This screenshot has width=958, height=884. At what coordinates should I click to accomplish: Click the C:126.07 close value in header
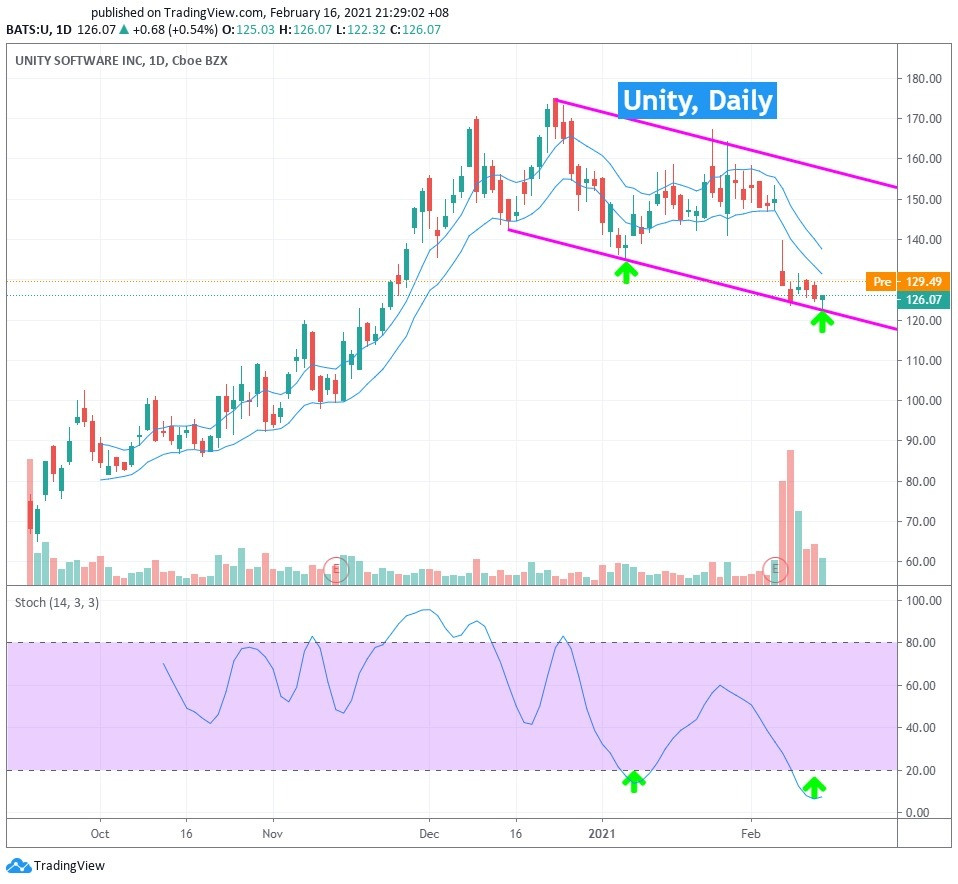point(415,29)
